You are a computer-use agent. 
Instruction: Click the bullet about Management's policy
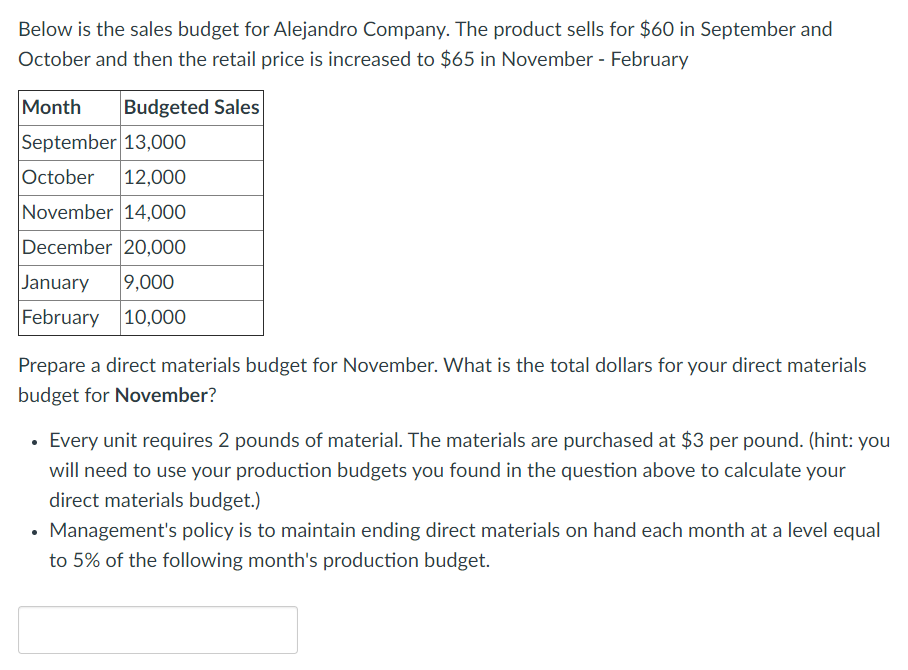click(465, 545)
